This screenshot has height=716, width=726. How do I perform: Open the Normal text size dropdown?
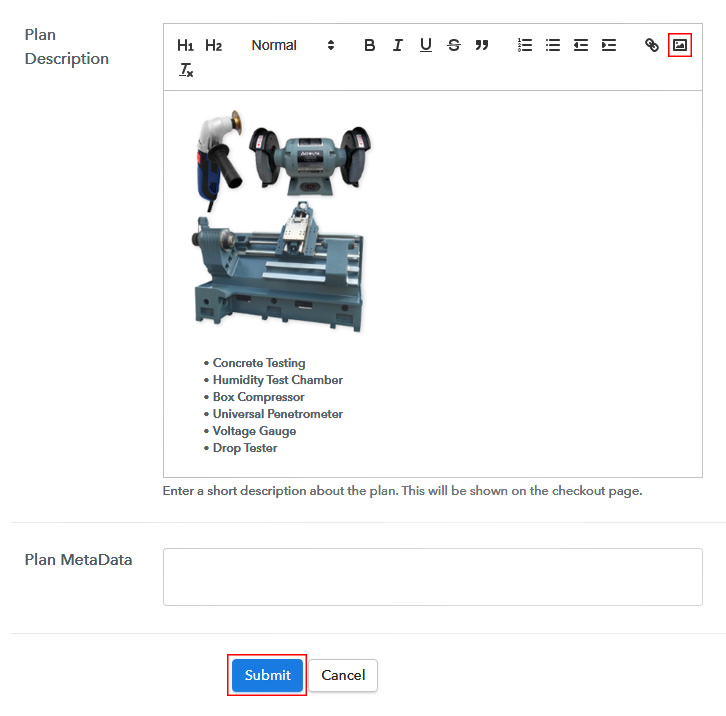(292, 45)
